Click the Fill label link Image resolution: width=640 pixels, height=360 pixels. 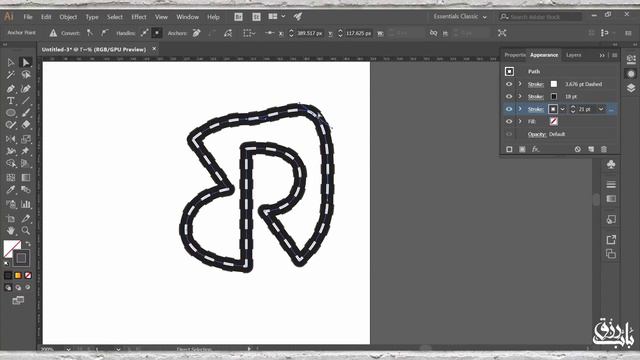click(531, 122)
